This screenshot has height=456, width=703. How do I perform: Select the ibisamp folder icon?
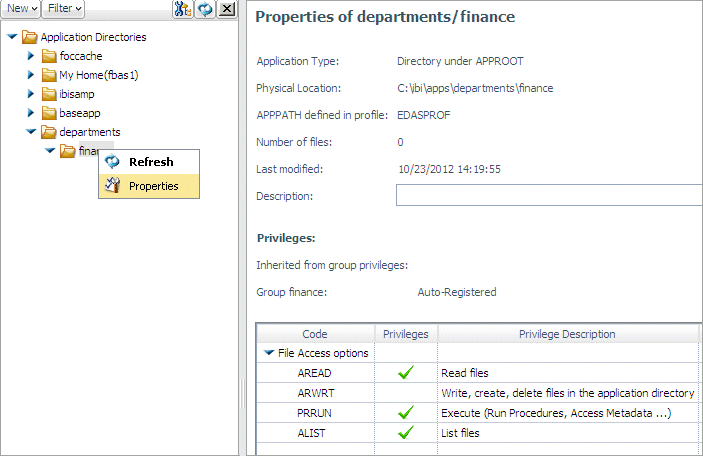tap(49, 94)
